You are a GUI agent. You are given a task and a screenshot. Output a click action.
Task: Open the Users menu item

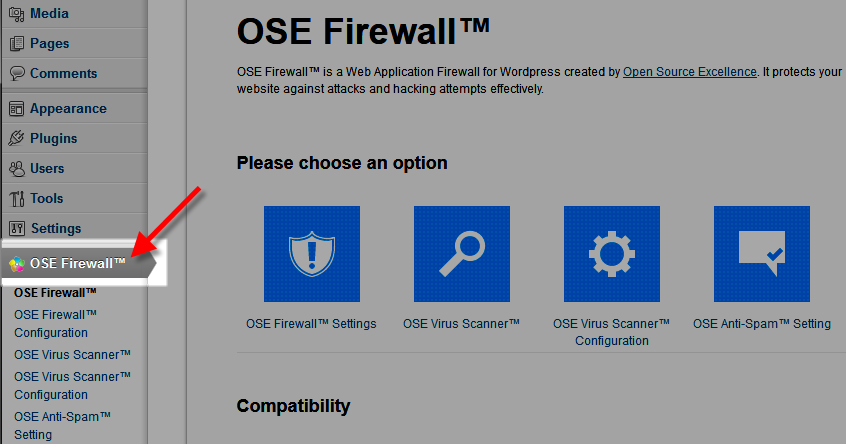click(47, 169)
